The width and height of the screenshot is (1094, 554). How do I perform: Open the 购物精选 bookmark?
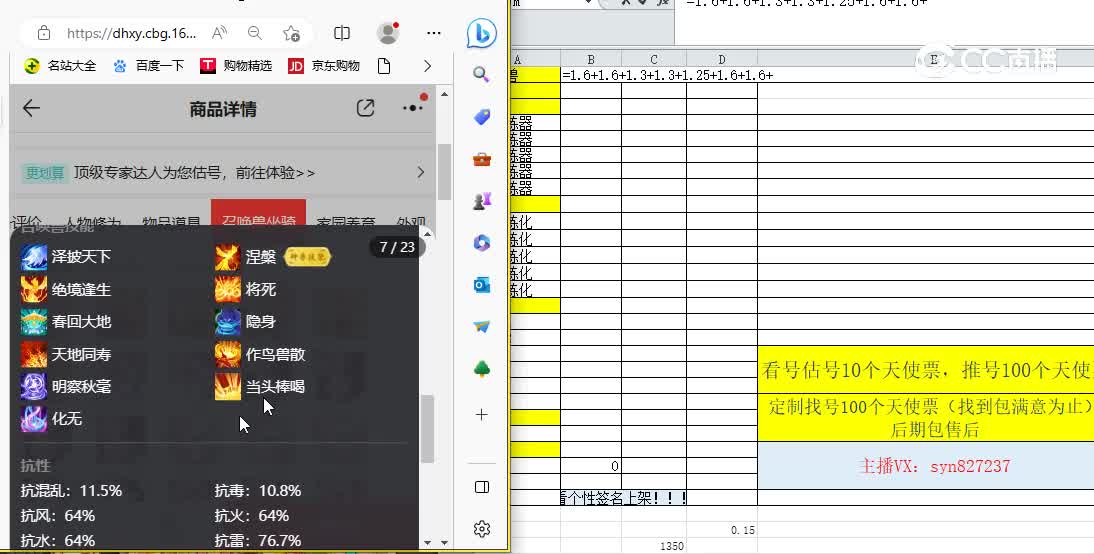point(236,66)
